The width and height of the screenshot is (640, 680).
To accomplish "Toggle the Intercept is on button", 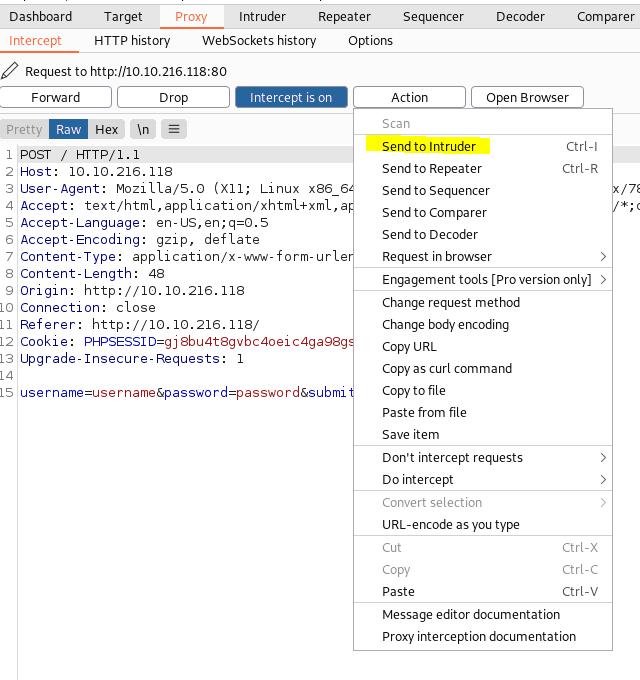I will [291, 97].
